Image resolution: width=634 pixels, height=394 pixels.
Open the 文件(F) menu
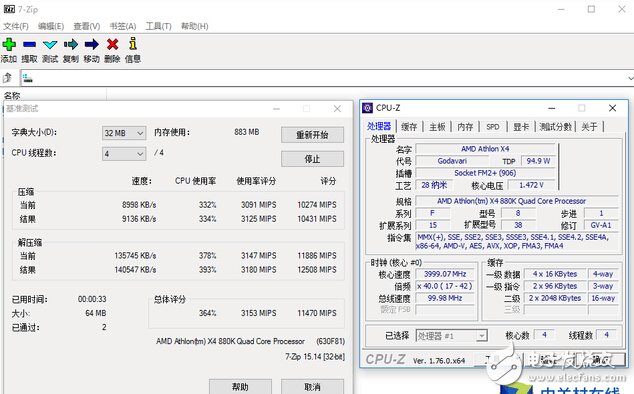[x=16, y=26]
